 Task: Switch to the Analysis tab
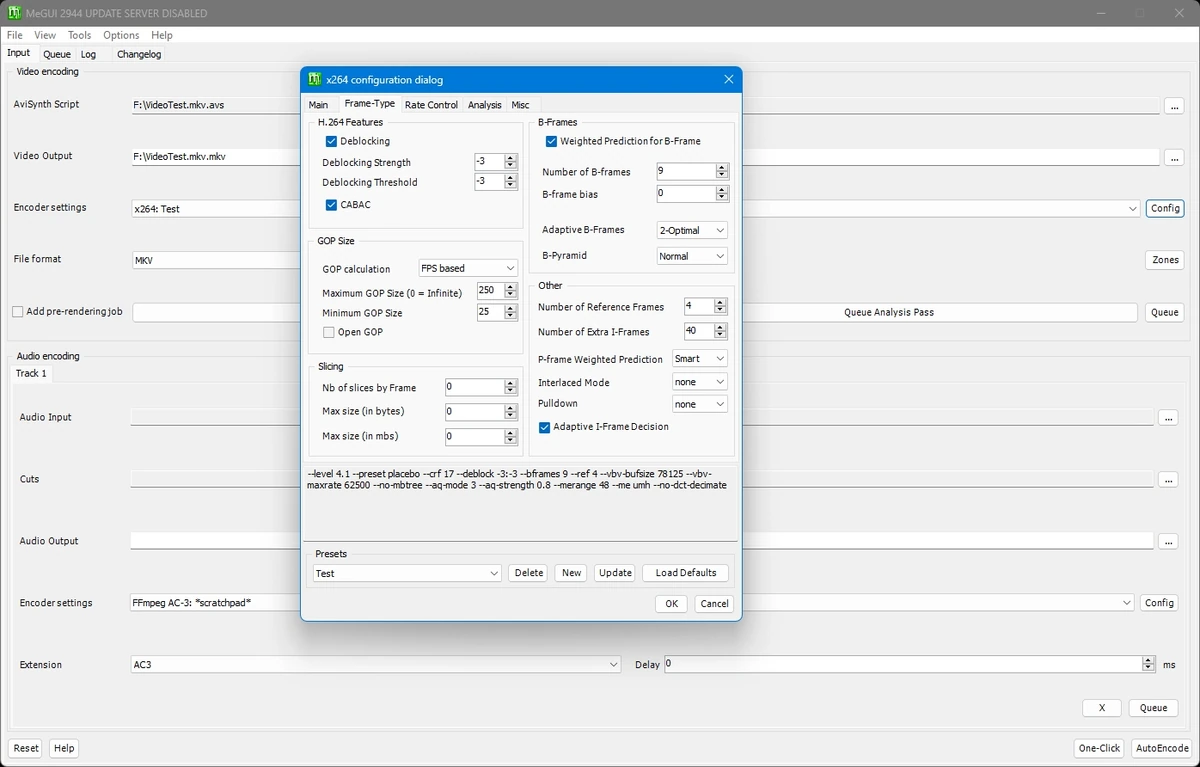click(x=485, y=105)
